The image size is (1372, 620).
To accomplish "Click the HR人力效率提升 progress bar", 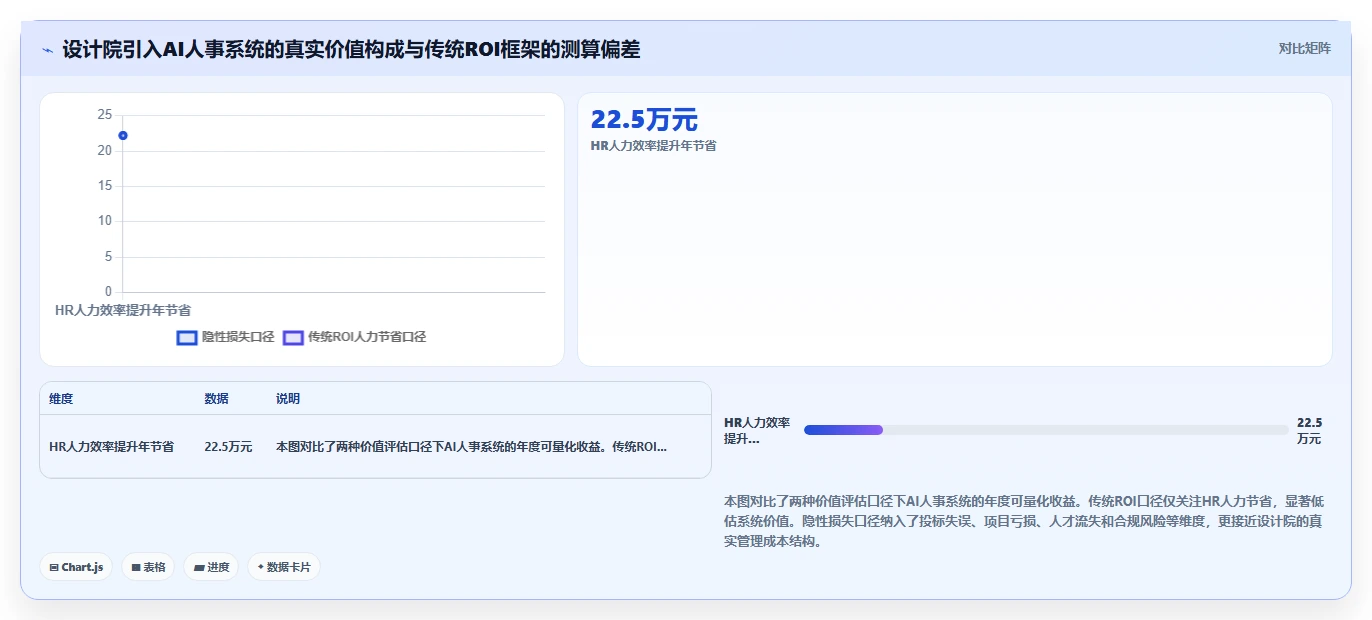I will (1046, 430).
